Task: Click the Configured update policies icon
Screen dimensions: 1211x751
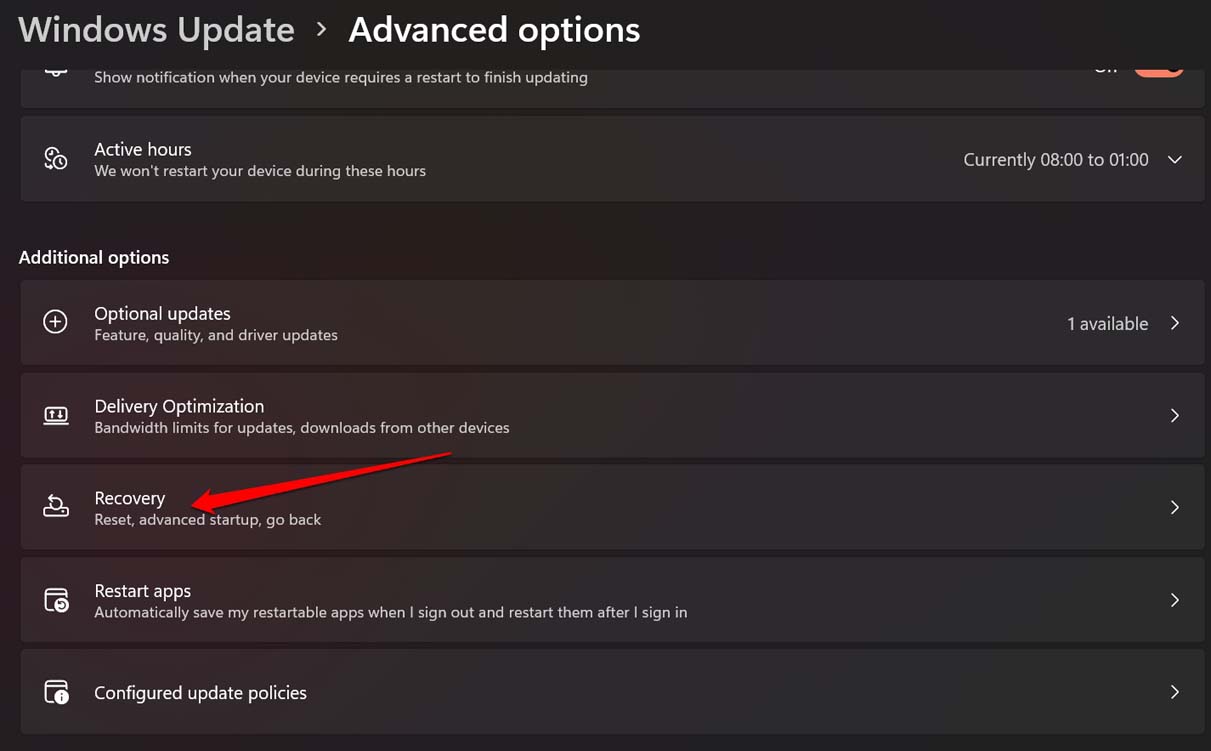Action: click(x=56, y=692)
